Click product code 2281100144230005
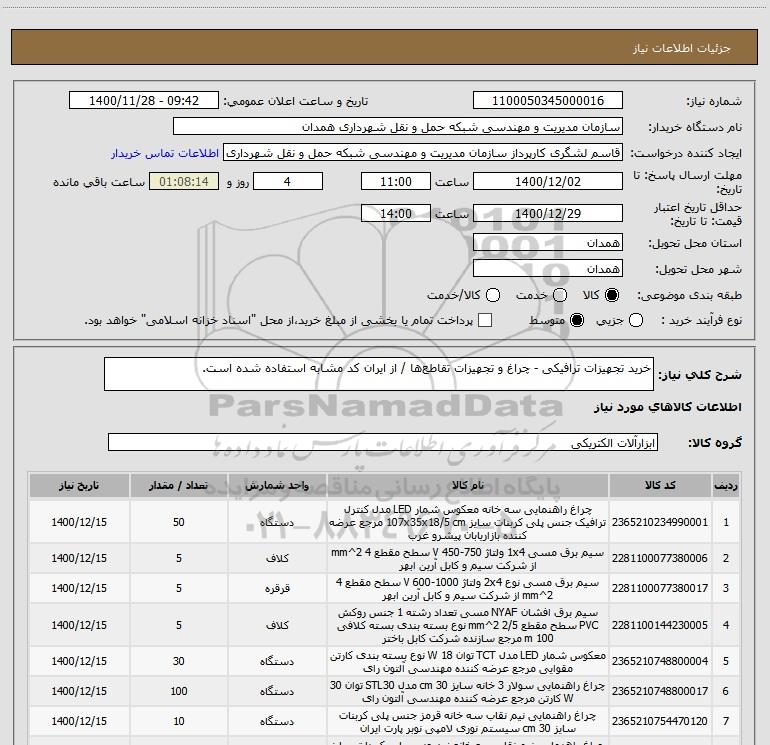Screen dimensions: 770x745 pyautogui.click(x=660, y=625)
